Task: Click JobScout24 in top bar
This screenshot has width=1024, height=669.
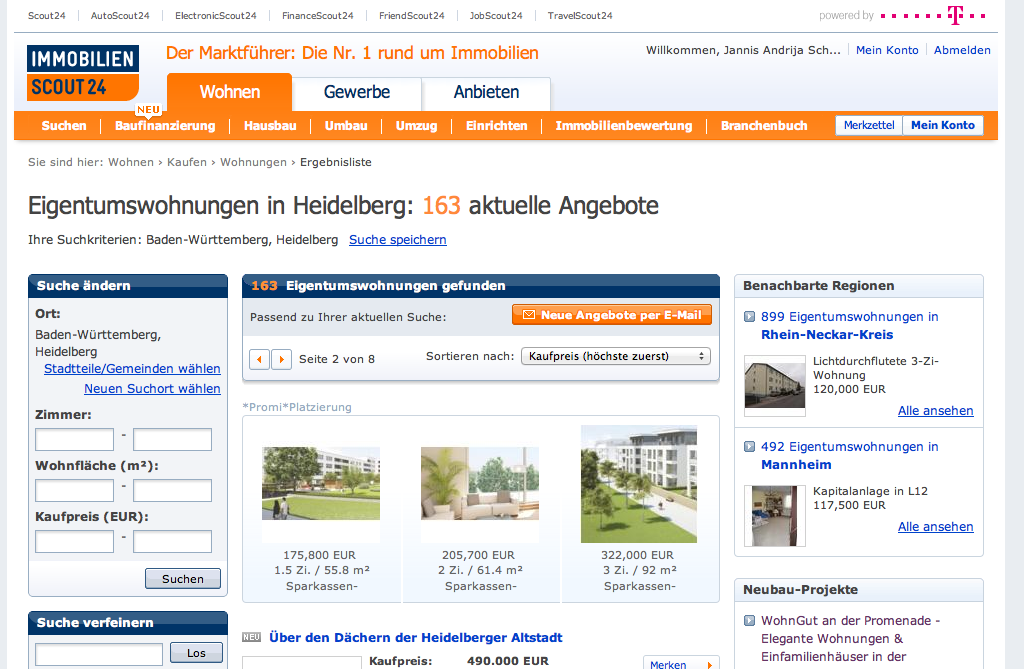Action: [x=496, y=16]
